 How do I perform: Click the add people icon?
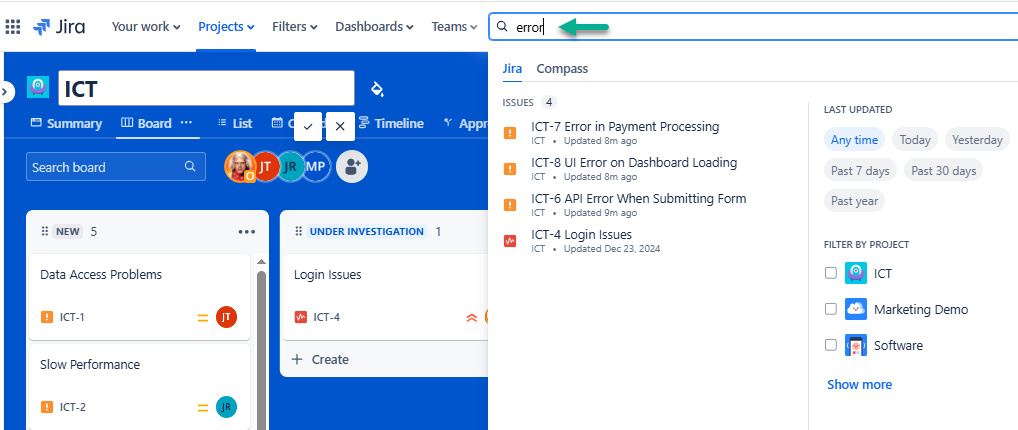(352, 167)
